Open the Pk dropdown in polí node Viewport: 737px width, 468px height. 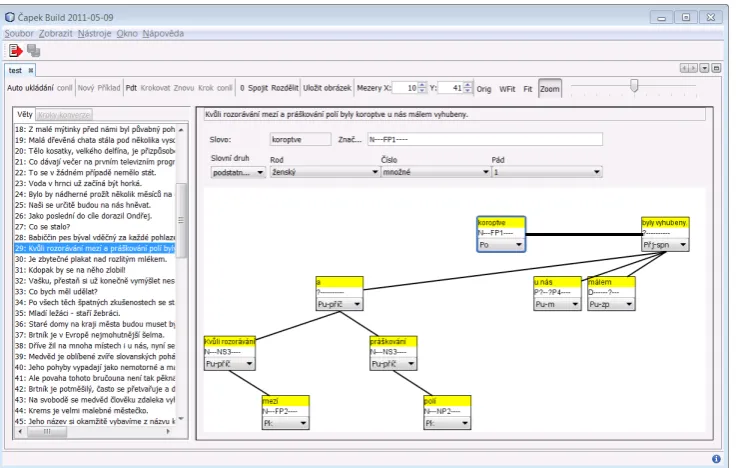[447, 423]
